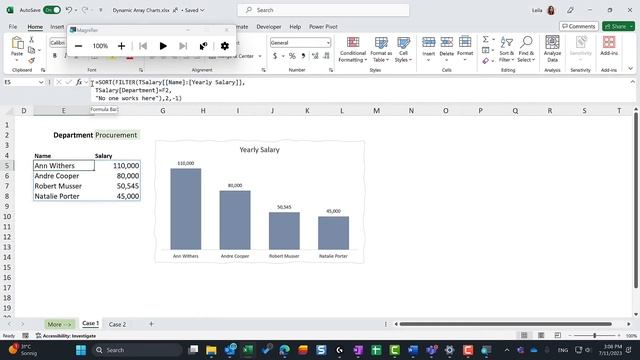Switch to the Insert tab
The height and width of the screenshot is (360, 640).
click(x=57, y=27)
